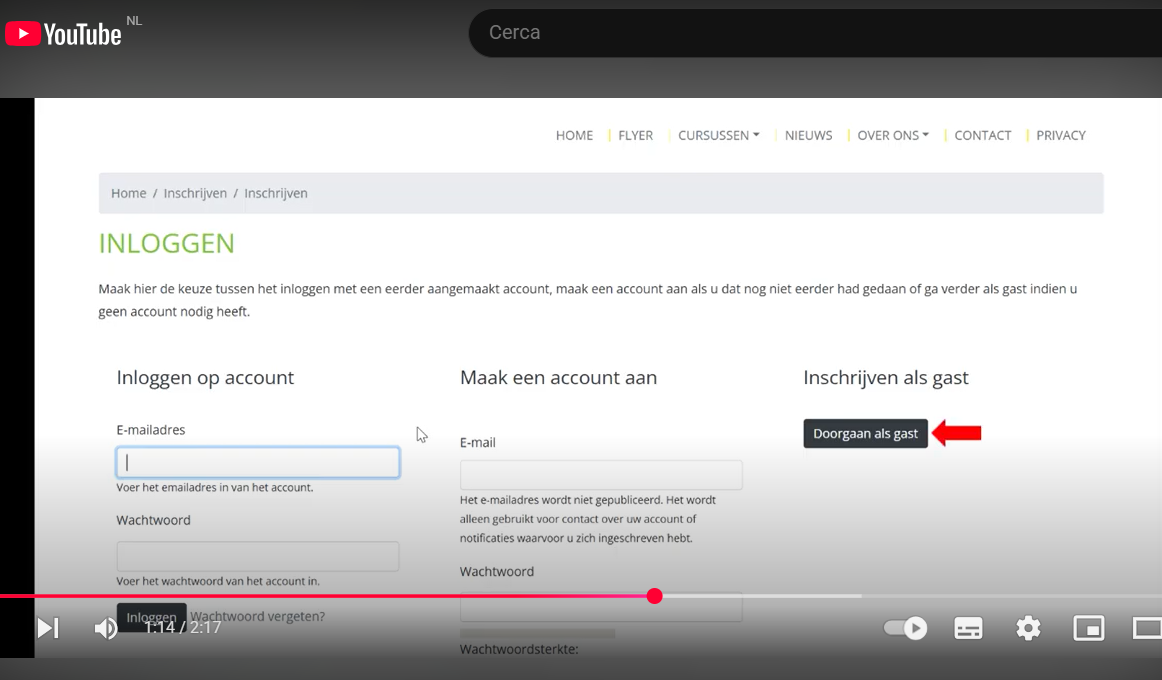1162x680 pixels.
Task: Activate the miniplayer icon
Action: pyautogui.click(x=1088, y=628)
